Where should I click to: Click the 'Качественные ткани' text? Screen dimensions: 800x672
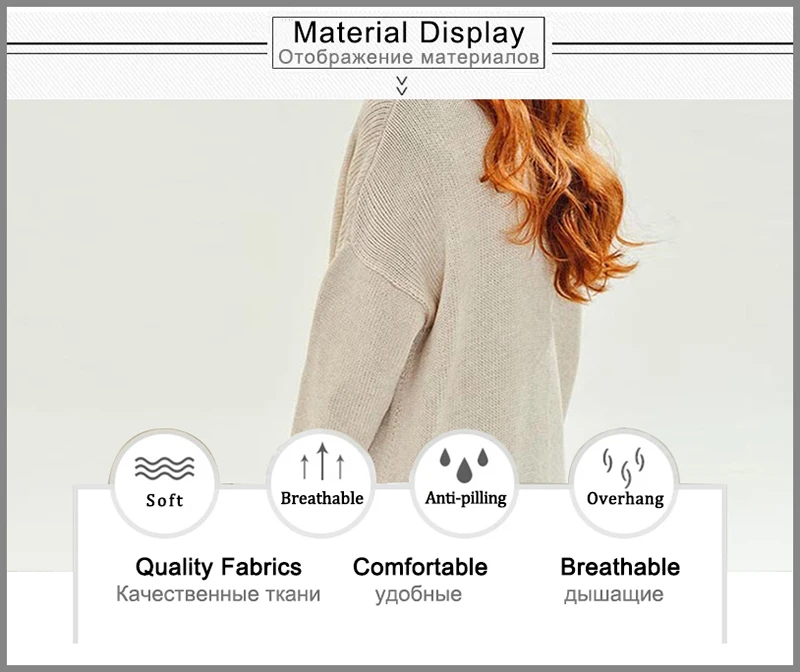pos(218,594)
